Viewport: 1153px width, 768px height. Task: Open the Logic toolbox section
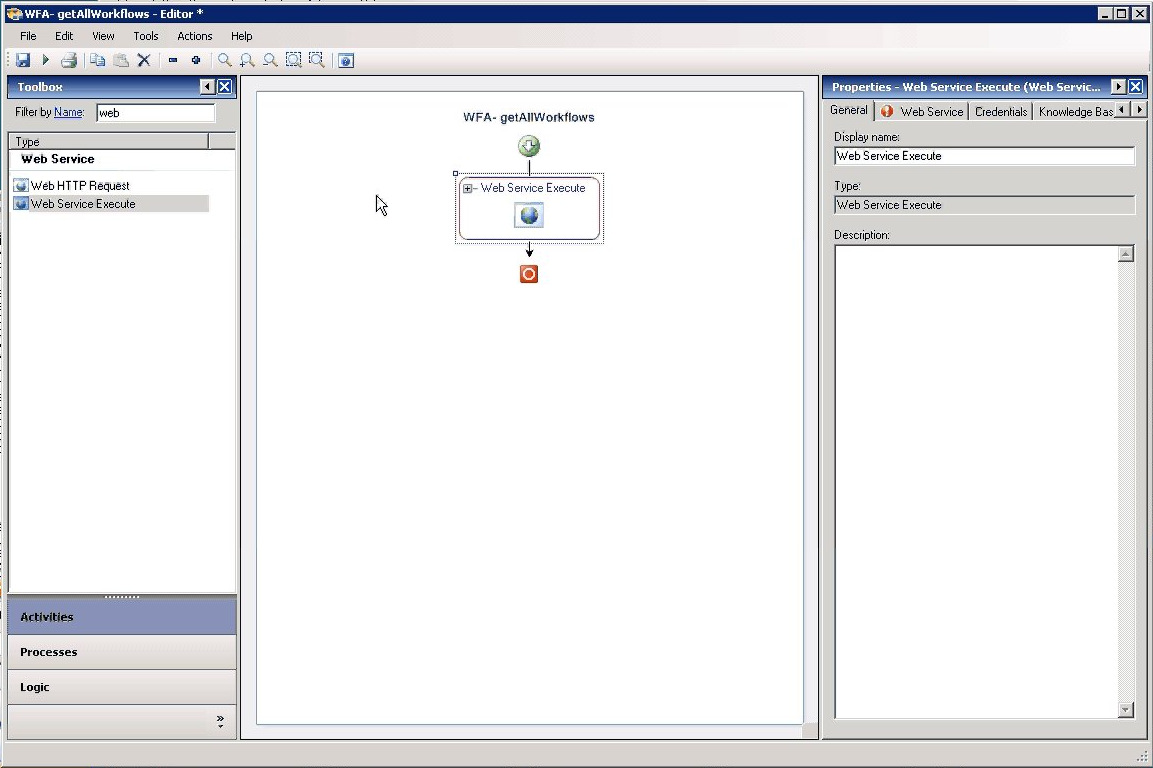click(x=122, y=687)
